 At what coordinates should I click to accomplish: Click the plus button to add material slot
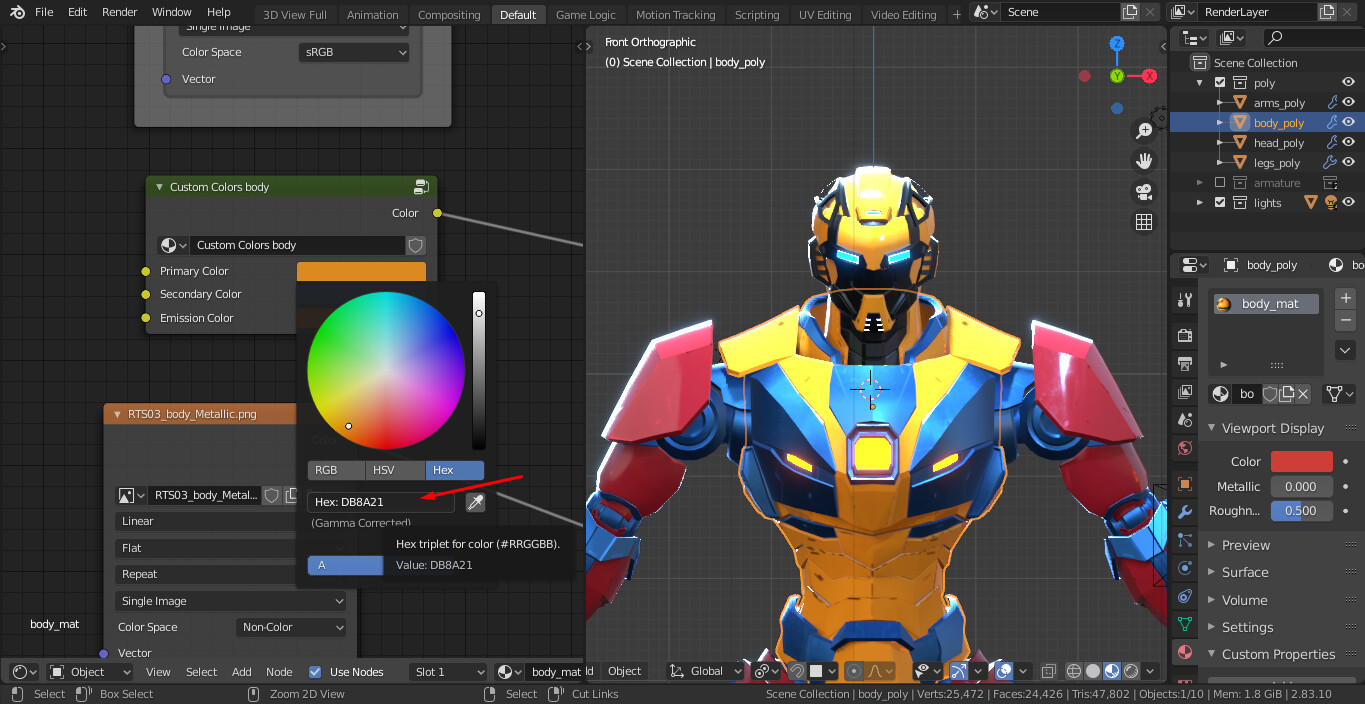click(1345, 297)
